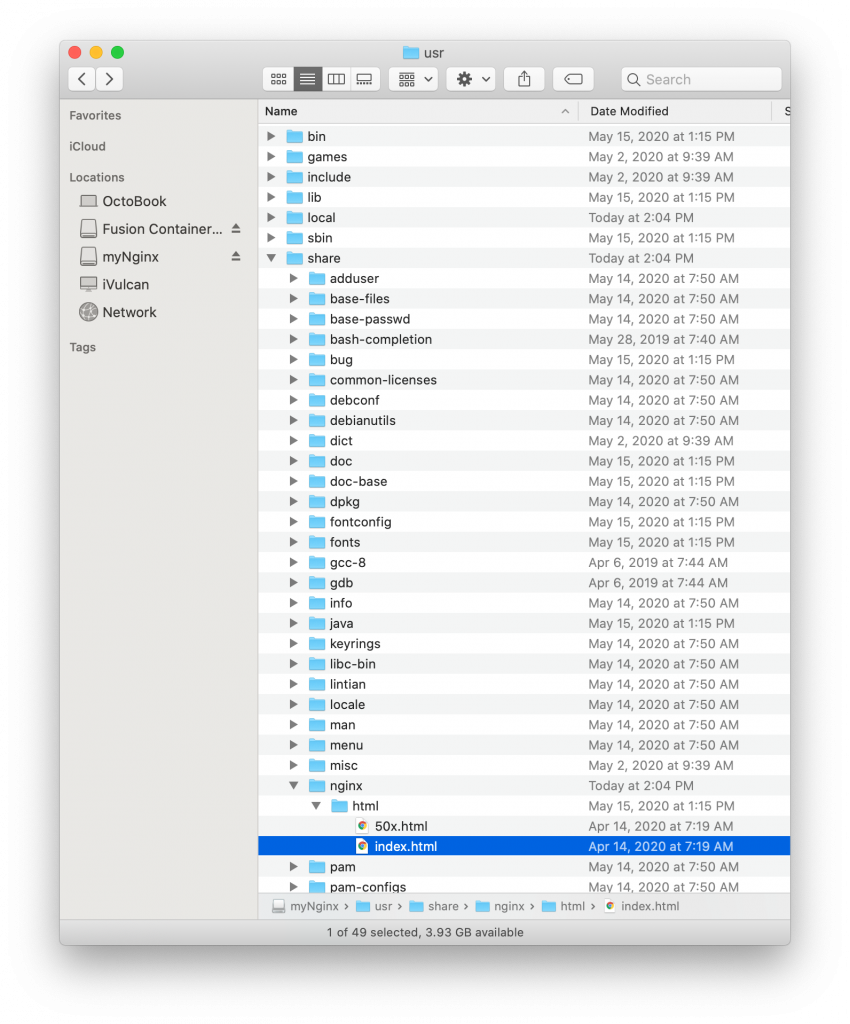The height and width of the screenshot is (1024, 850).
Task: Switch to list view
Action: click(x=307, y=79)
